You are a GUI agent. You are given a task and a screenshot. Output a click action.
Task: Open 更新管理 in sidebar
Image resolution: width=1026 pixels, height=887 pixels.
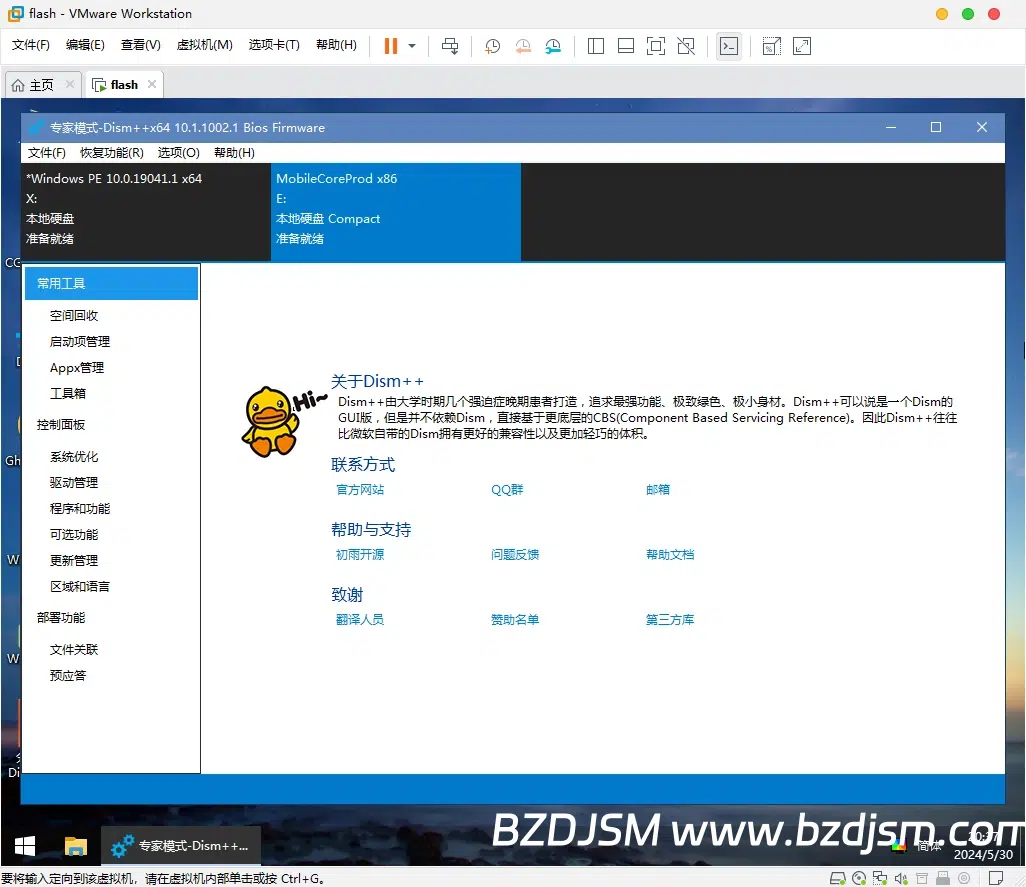point(74,561)
